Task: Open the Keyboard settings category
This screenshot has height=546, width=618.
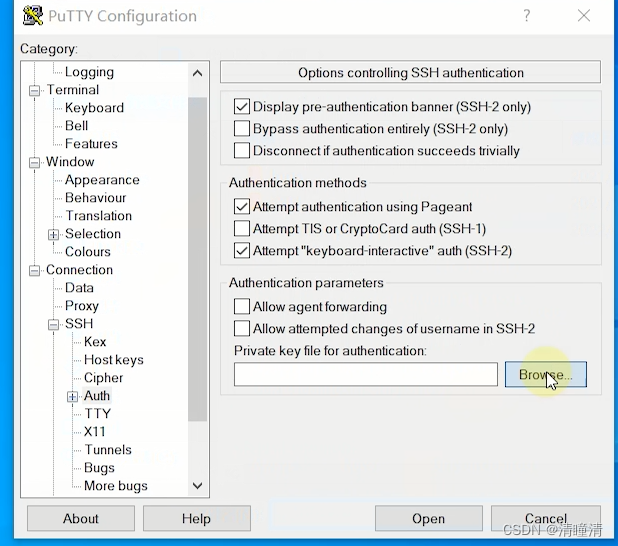Action: pos(95,108)
